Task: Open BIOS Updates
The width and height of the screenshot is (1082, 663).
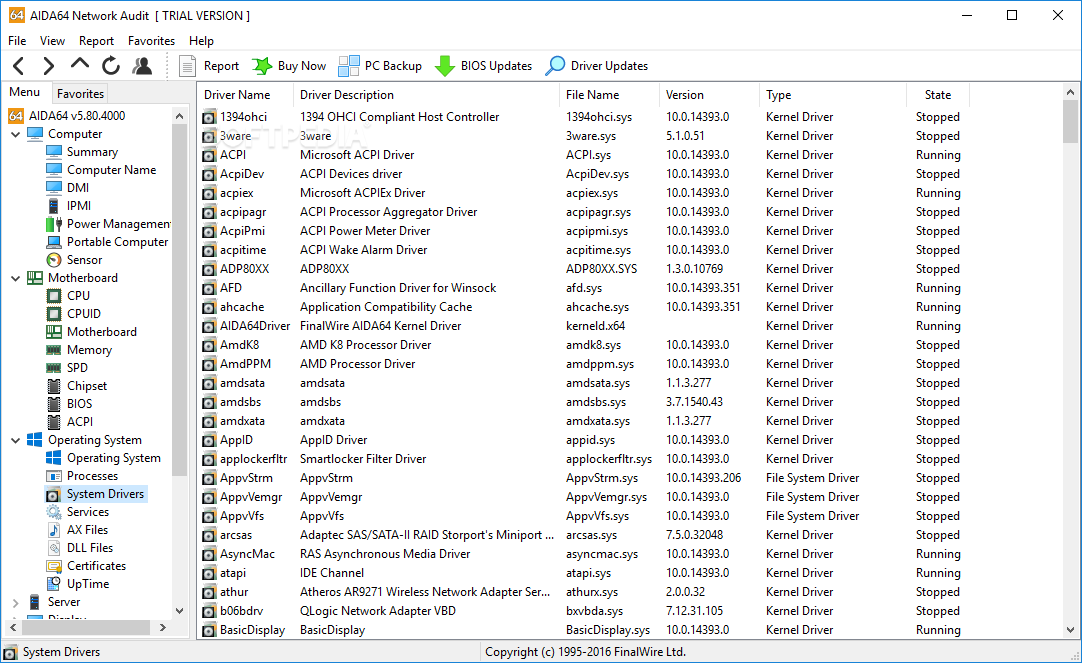Action: [484, 66]
